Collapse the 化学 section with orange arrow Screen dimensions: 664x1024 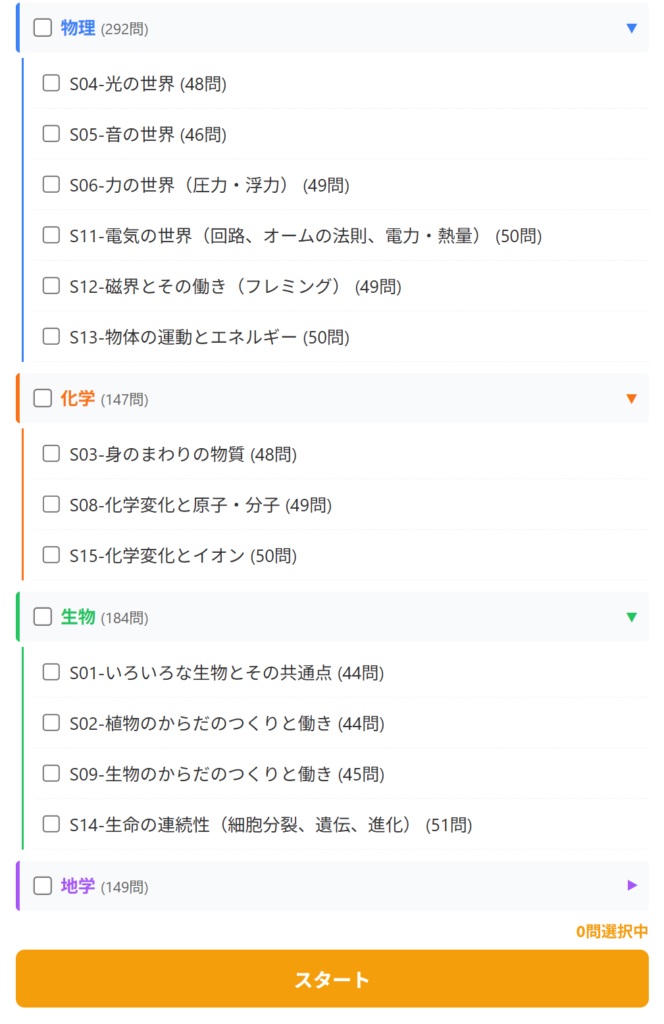click(631, 398)
